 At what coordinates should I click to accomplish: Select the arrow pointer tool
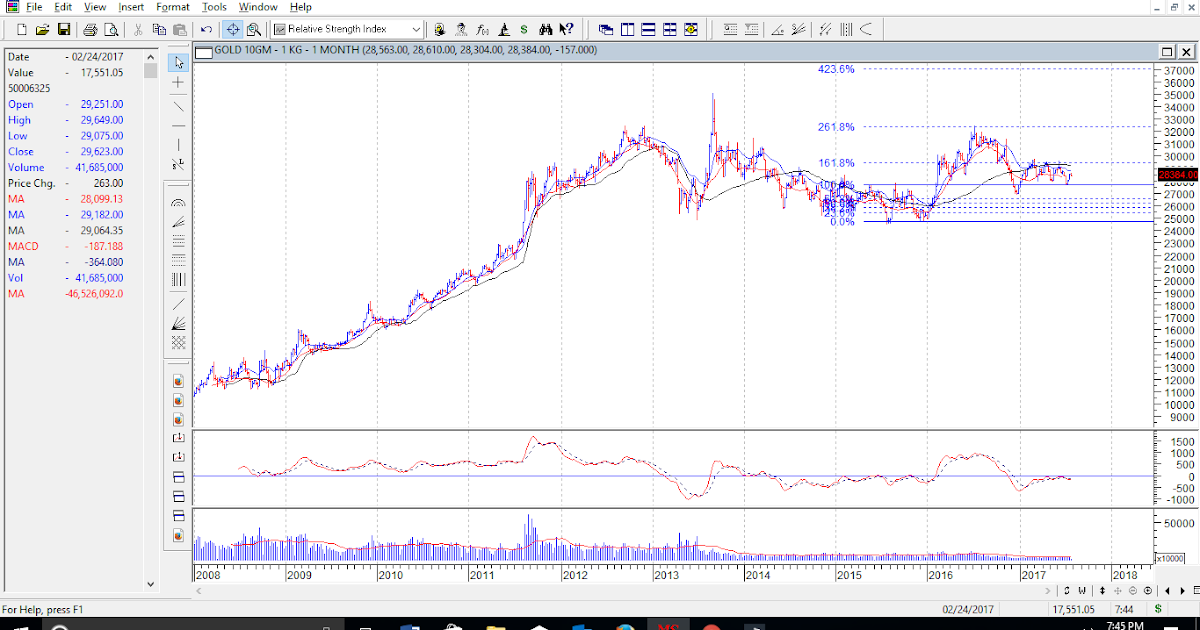(x=177, y=62)
